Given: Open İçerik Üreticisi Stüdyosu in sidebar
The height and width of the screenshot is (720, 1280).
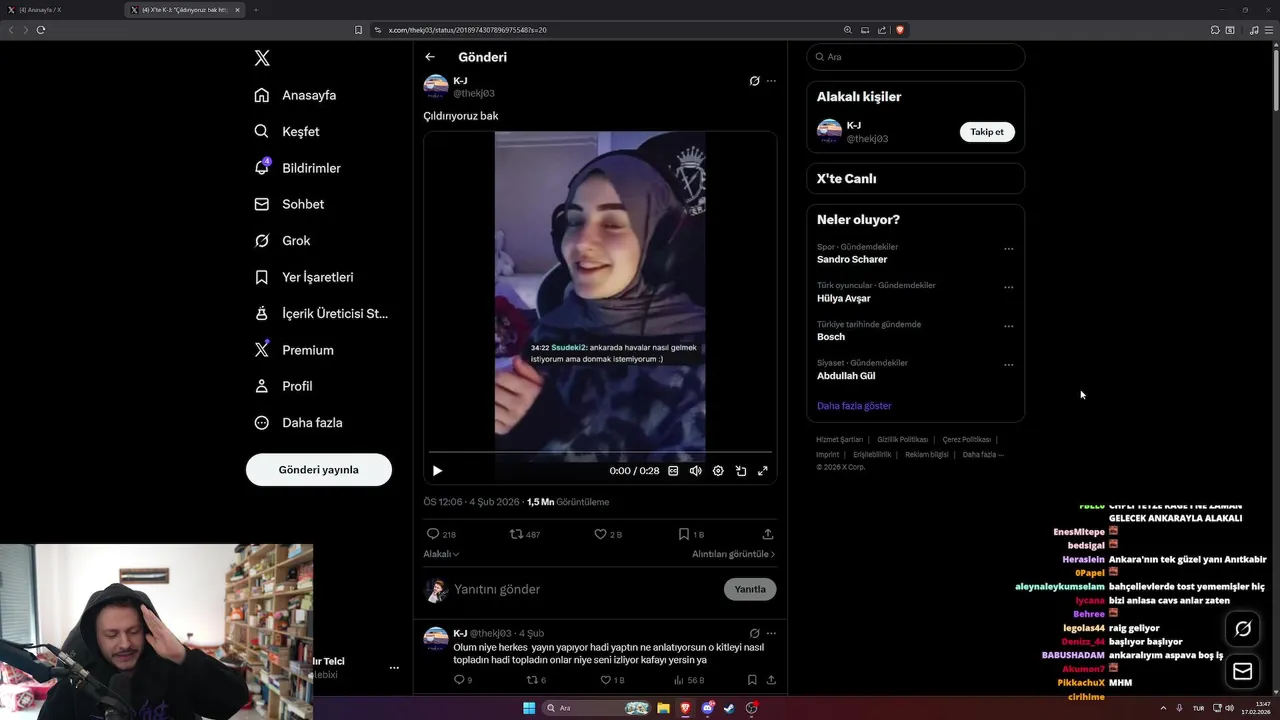Looking at the screenshot, I should (x=321, y=313).
